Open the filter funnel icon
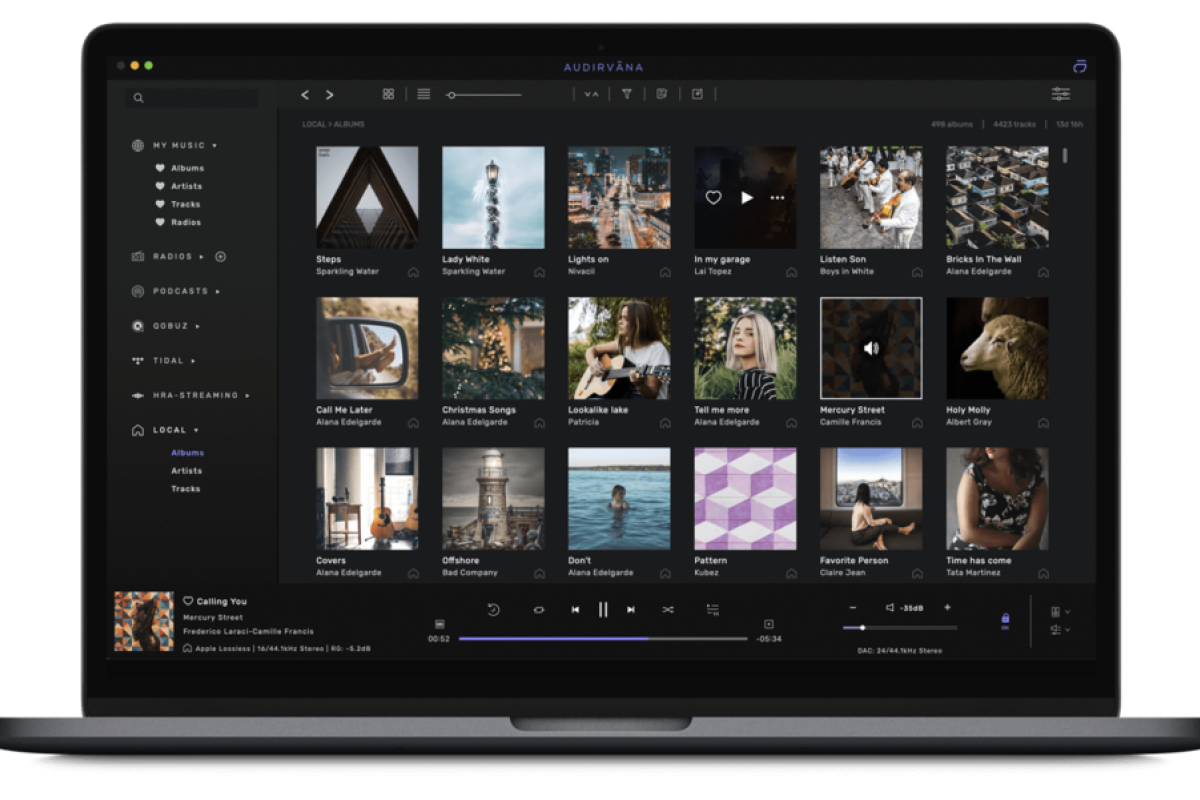Viewport: 1200px width, 800px height. point(627,94)
